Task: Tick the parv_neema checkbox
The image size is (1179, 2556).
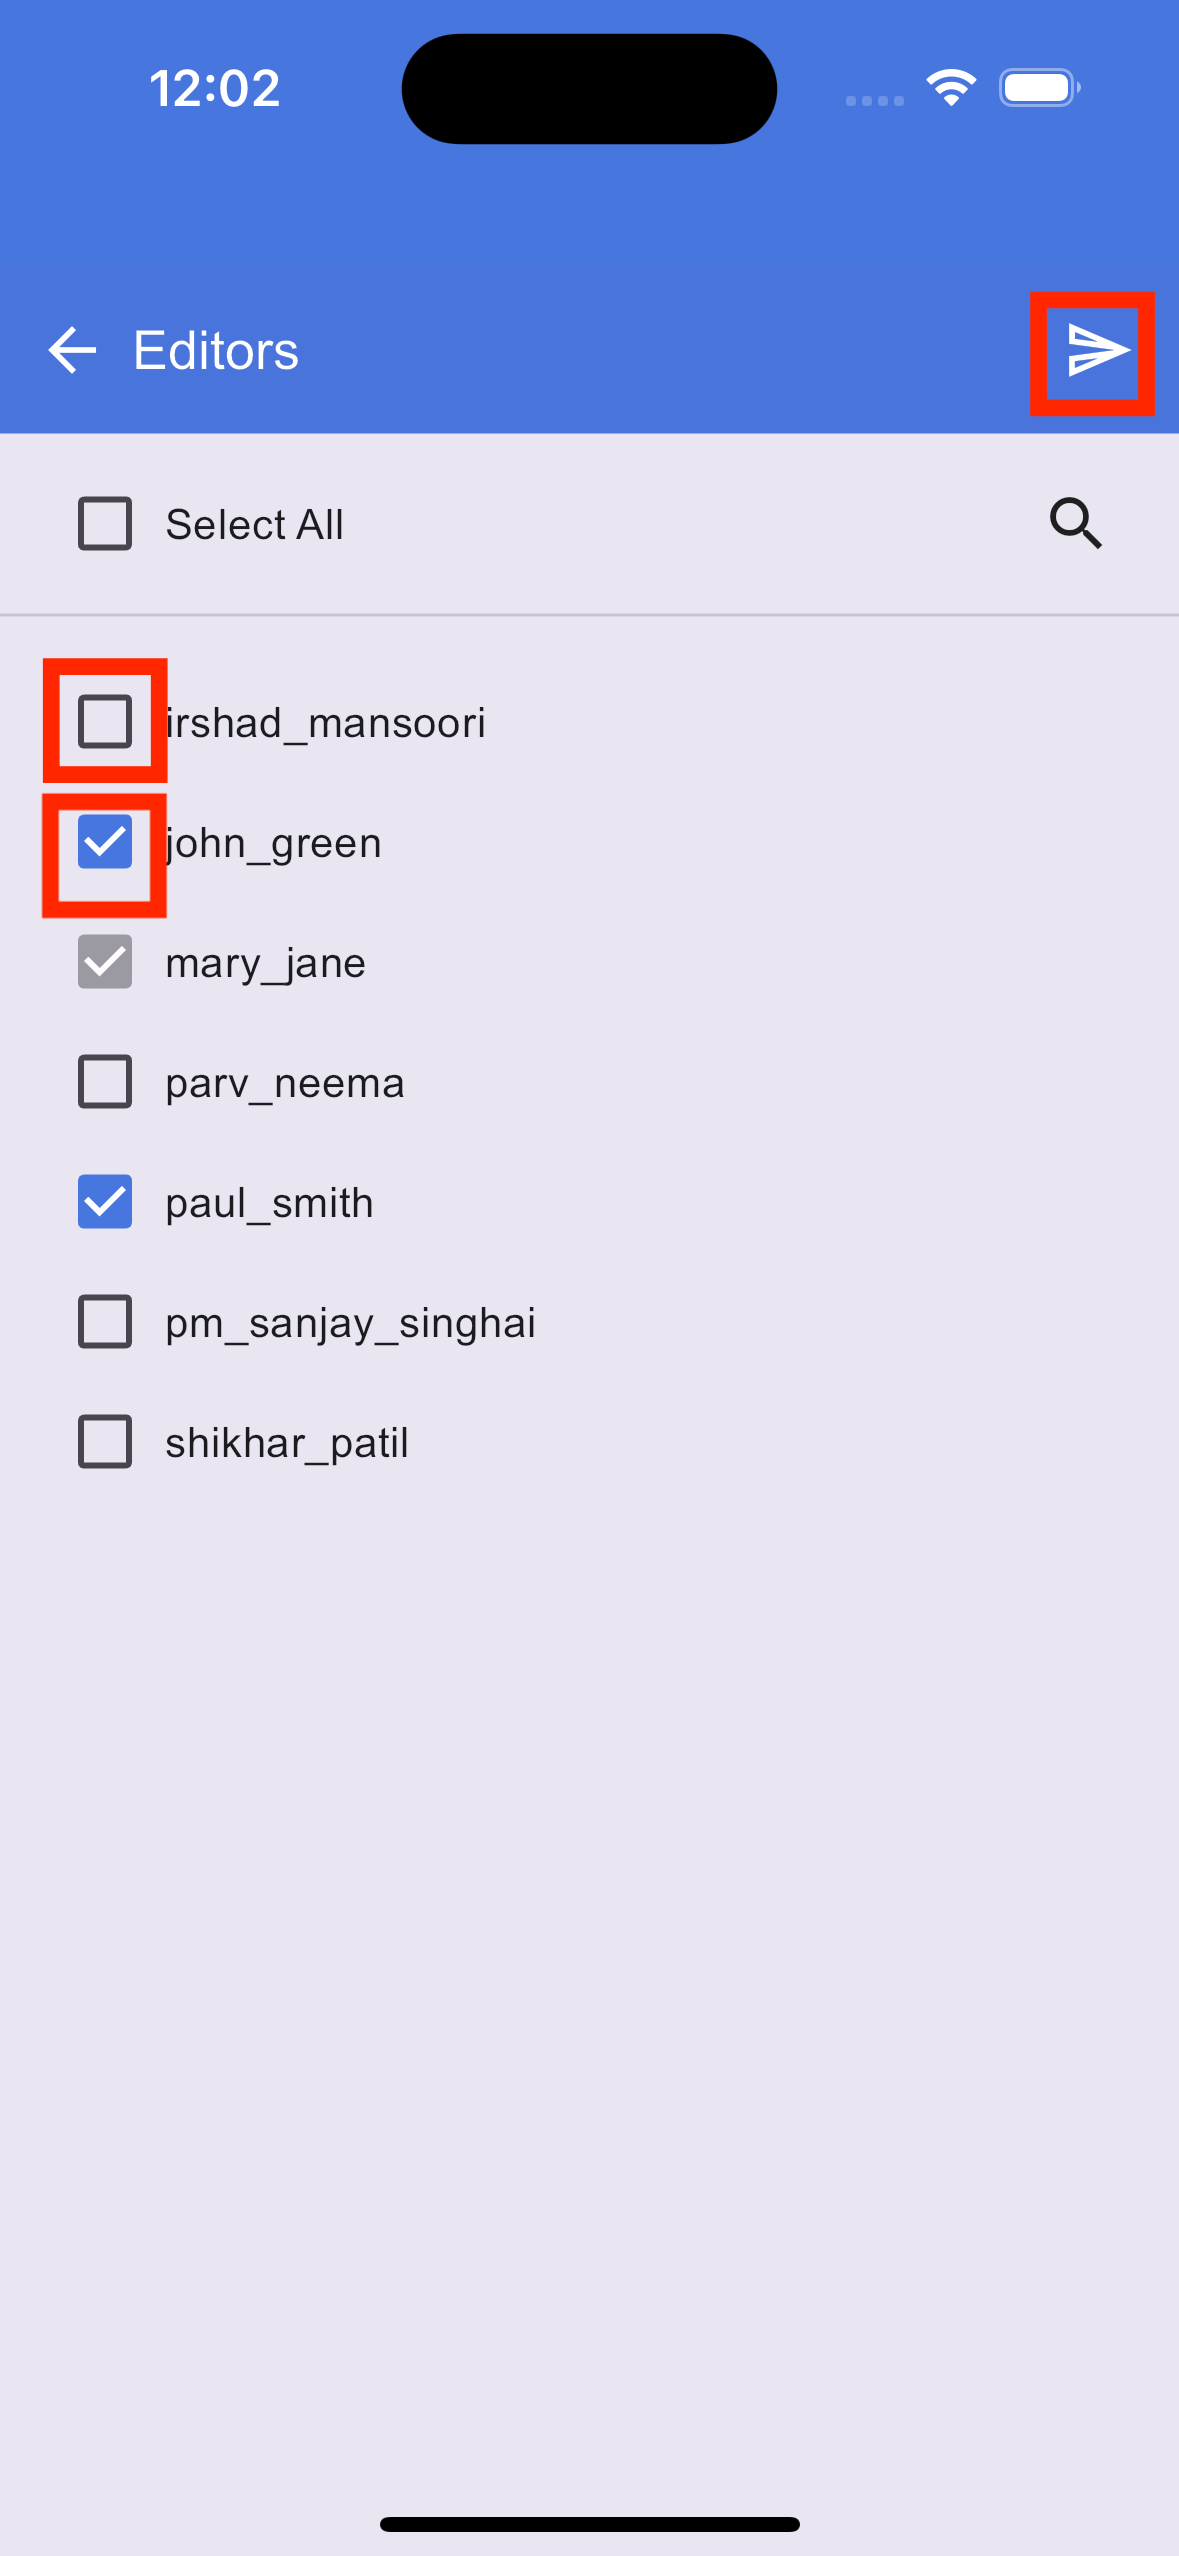Action: (105, 1081)
